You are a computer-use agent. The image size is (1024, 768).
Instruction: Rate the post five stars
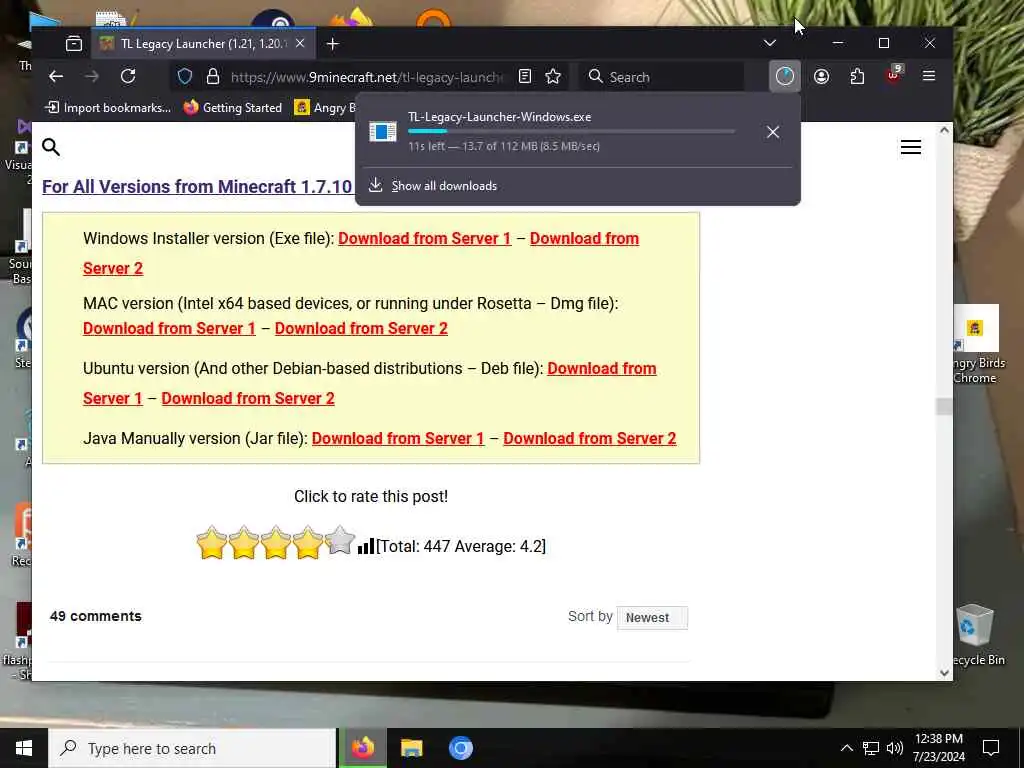(340, 541)
